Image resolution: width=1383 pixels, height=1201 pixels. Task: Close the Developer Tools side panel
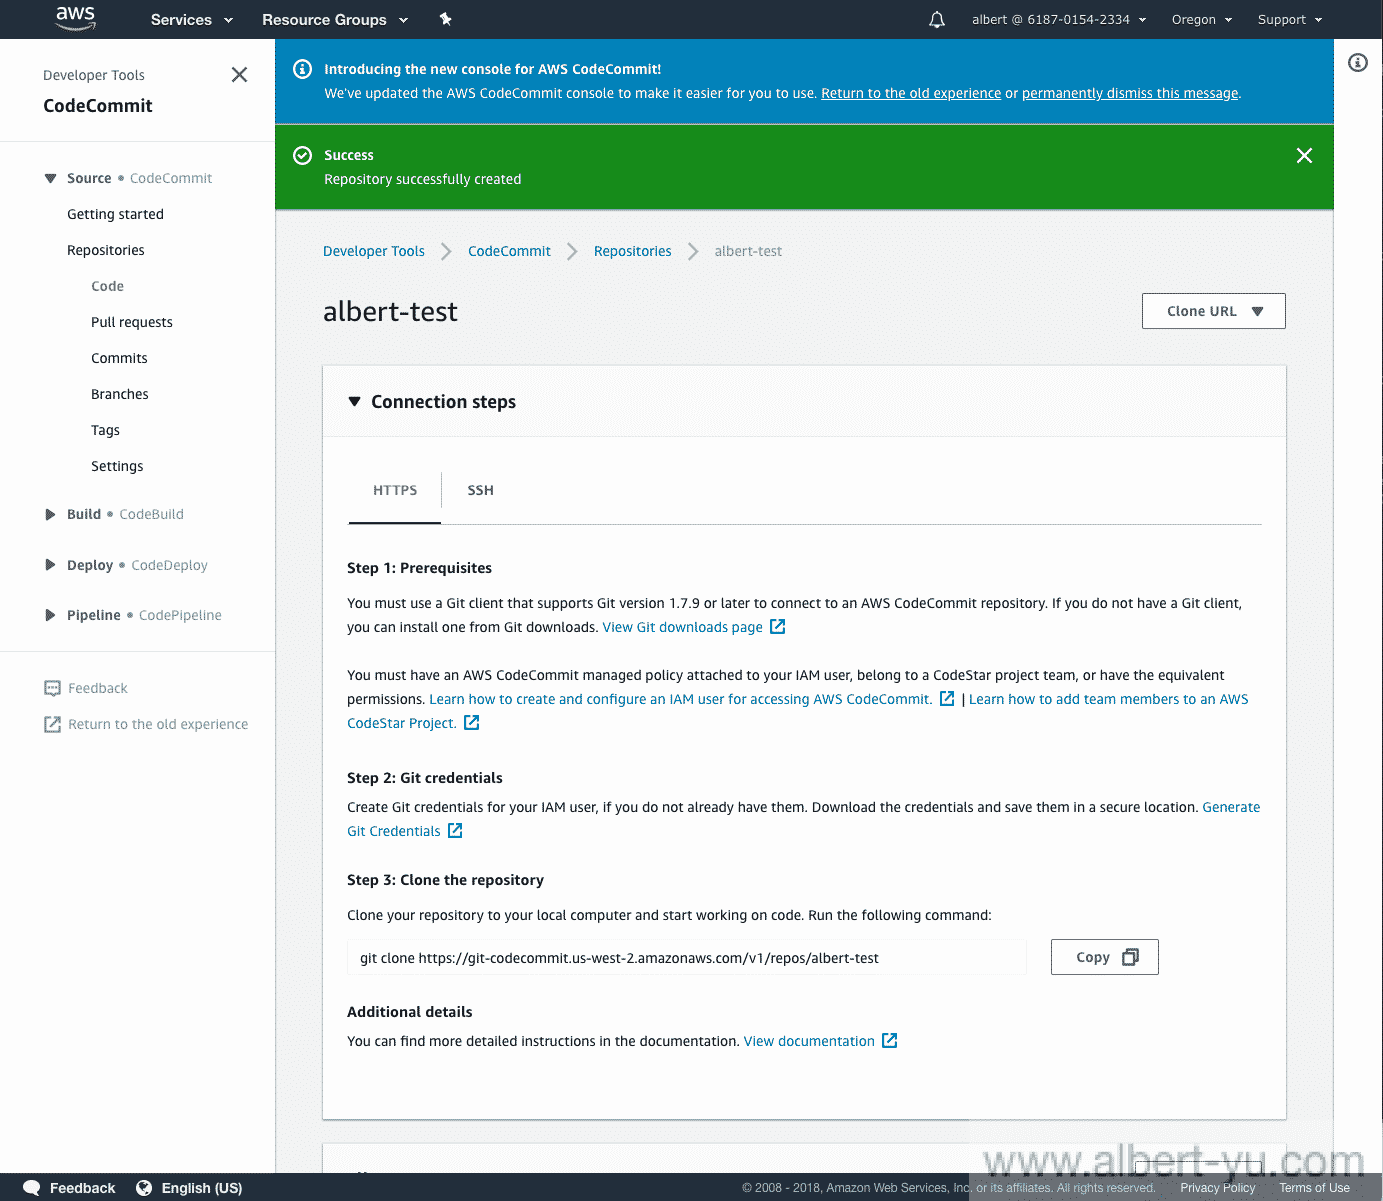pos(239,75)
